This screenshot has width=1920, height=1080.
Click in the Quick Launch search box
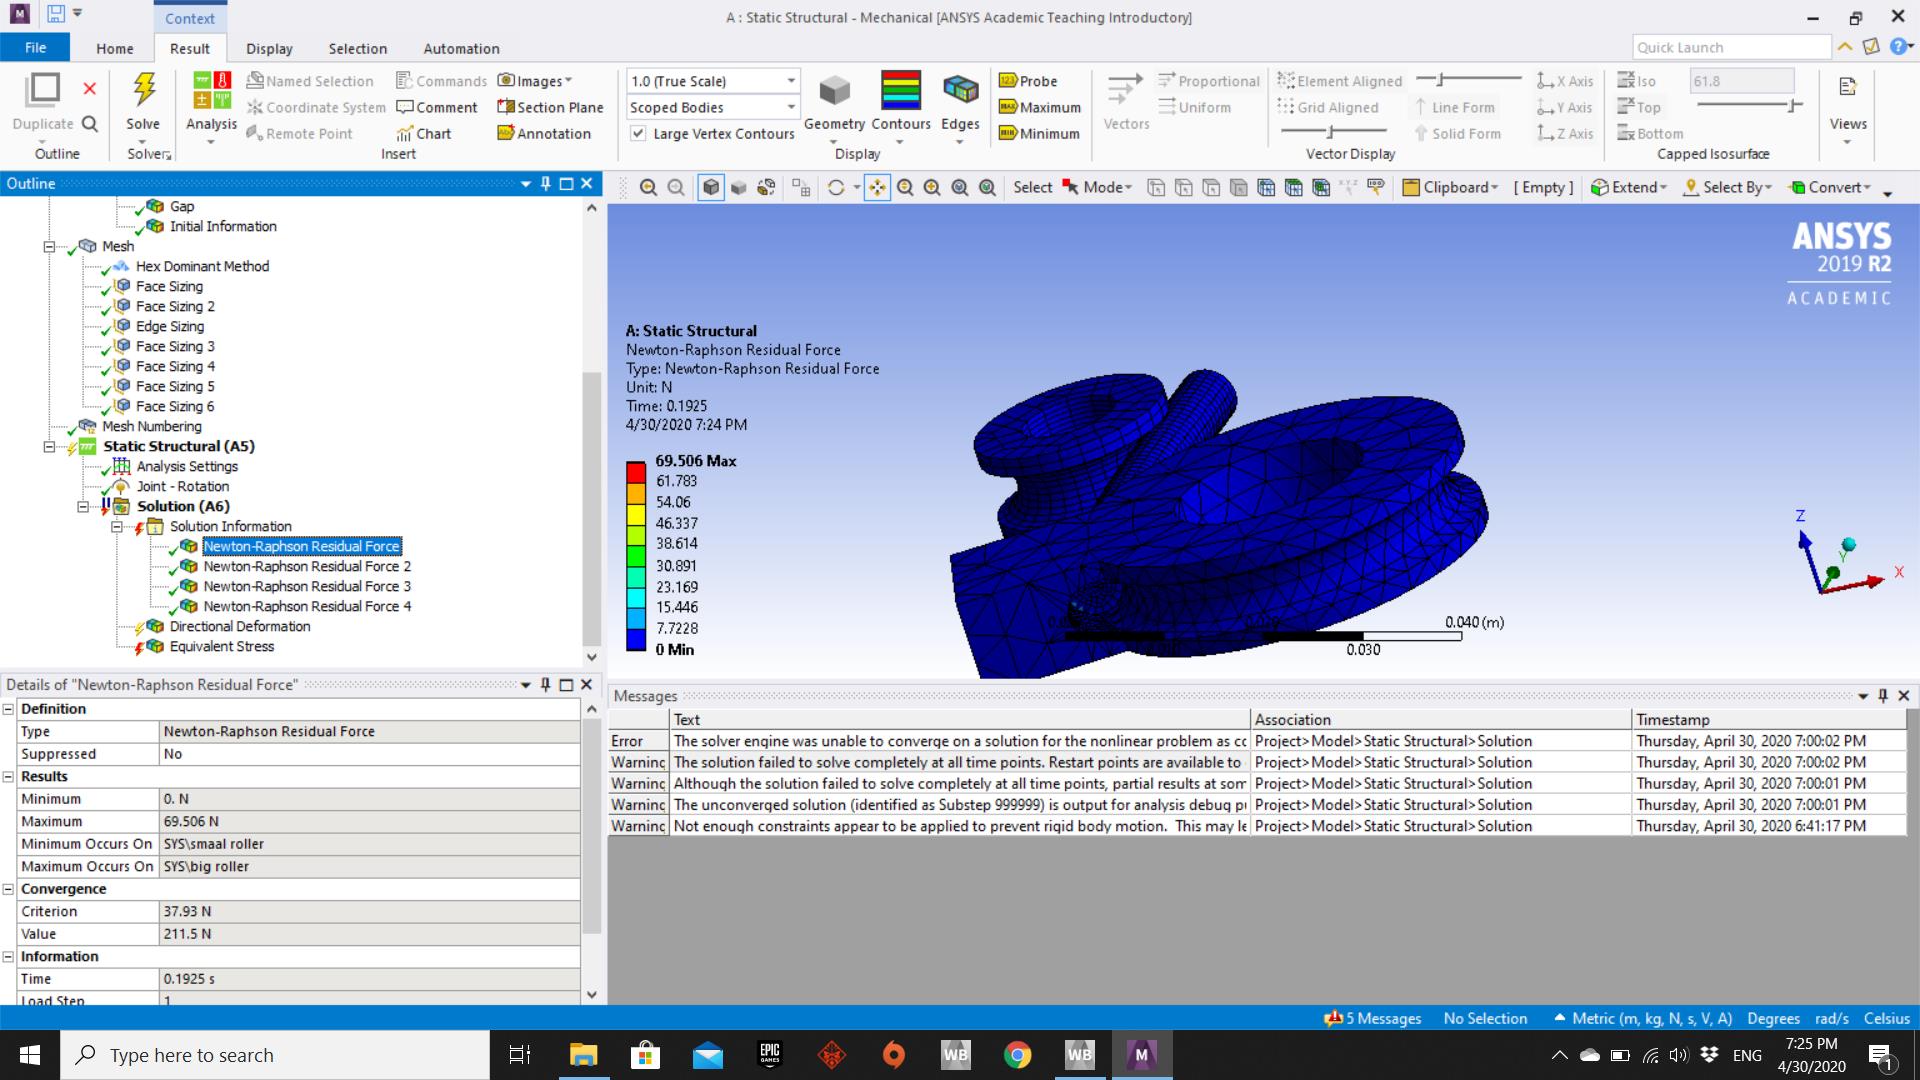[x=1731, y=47]
